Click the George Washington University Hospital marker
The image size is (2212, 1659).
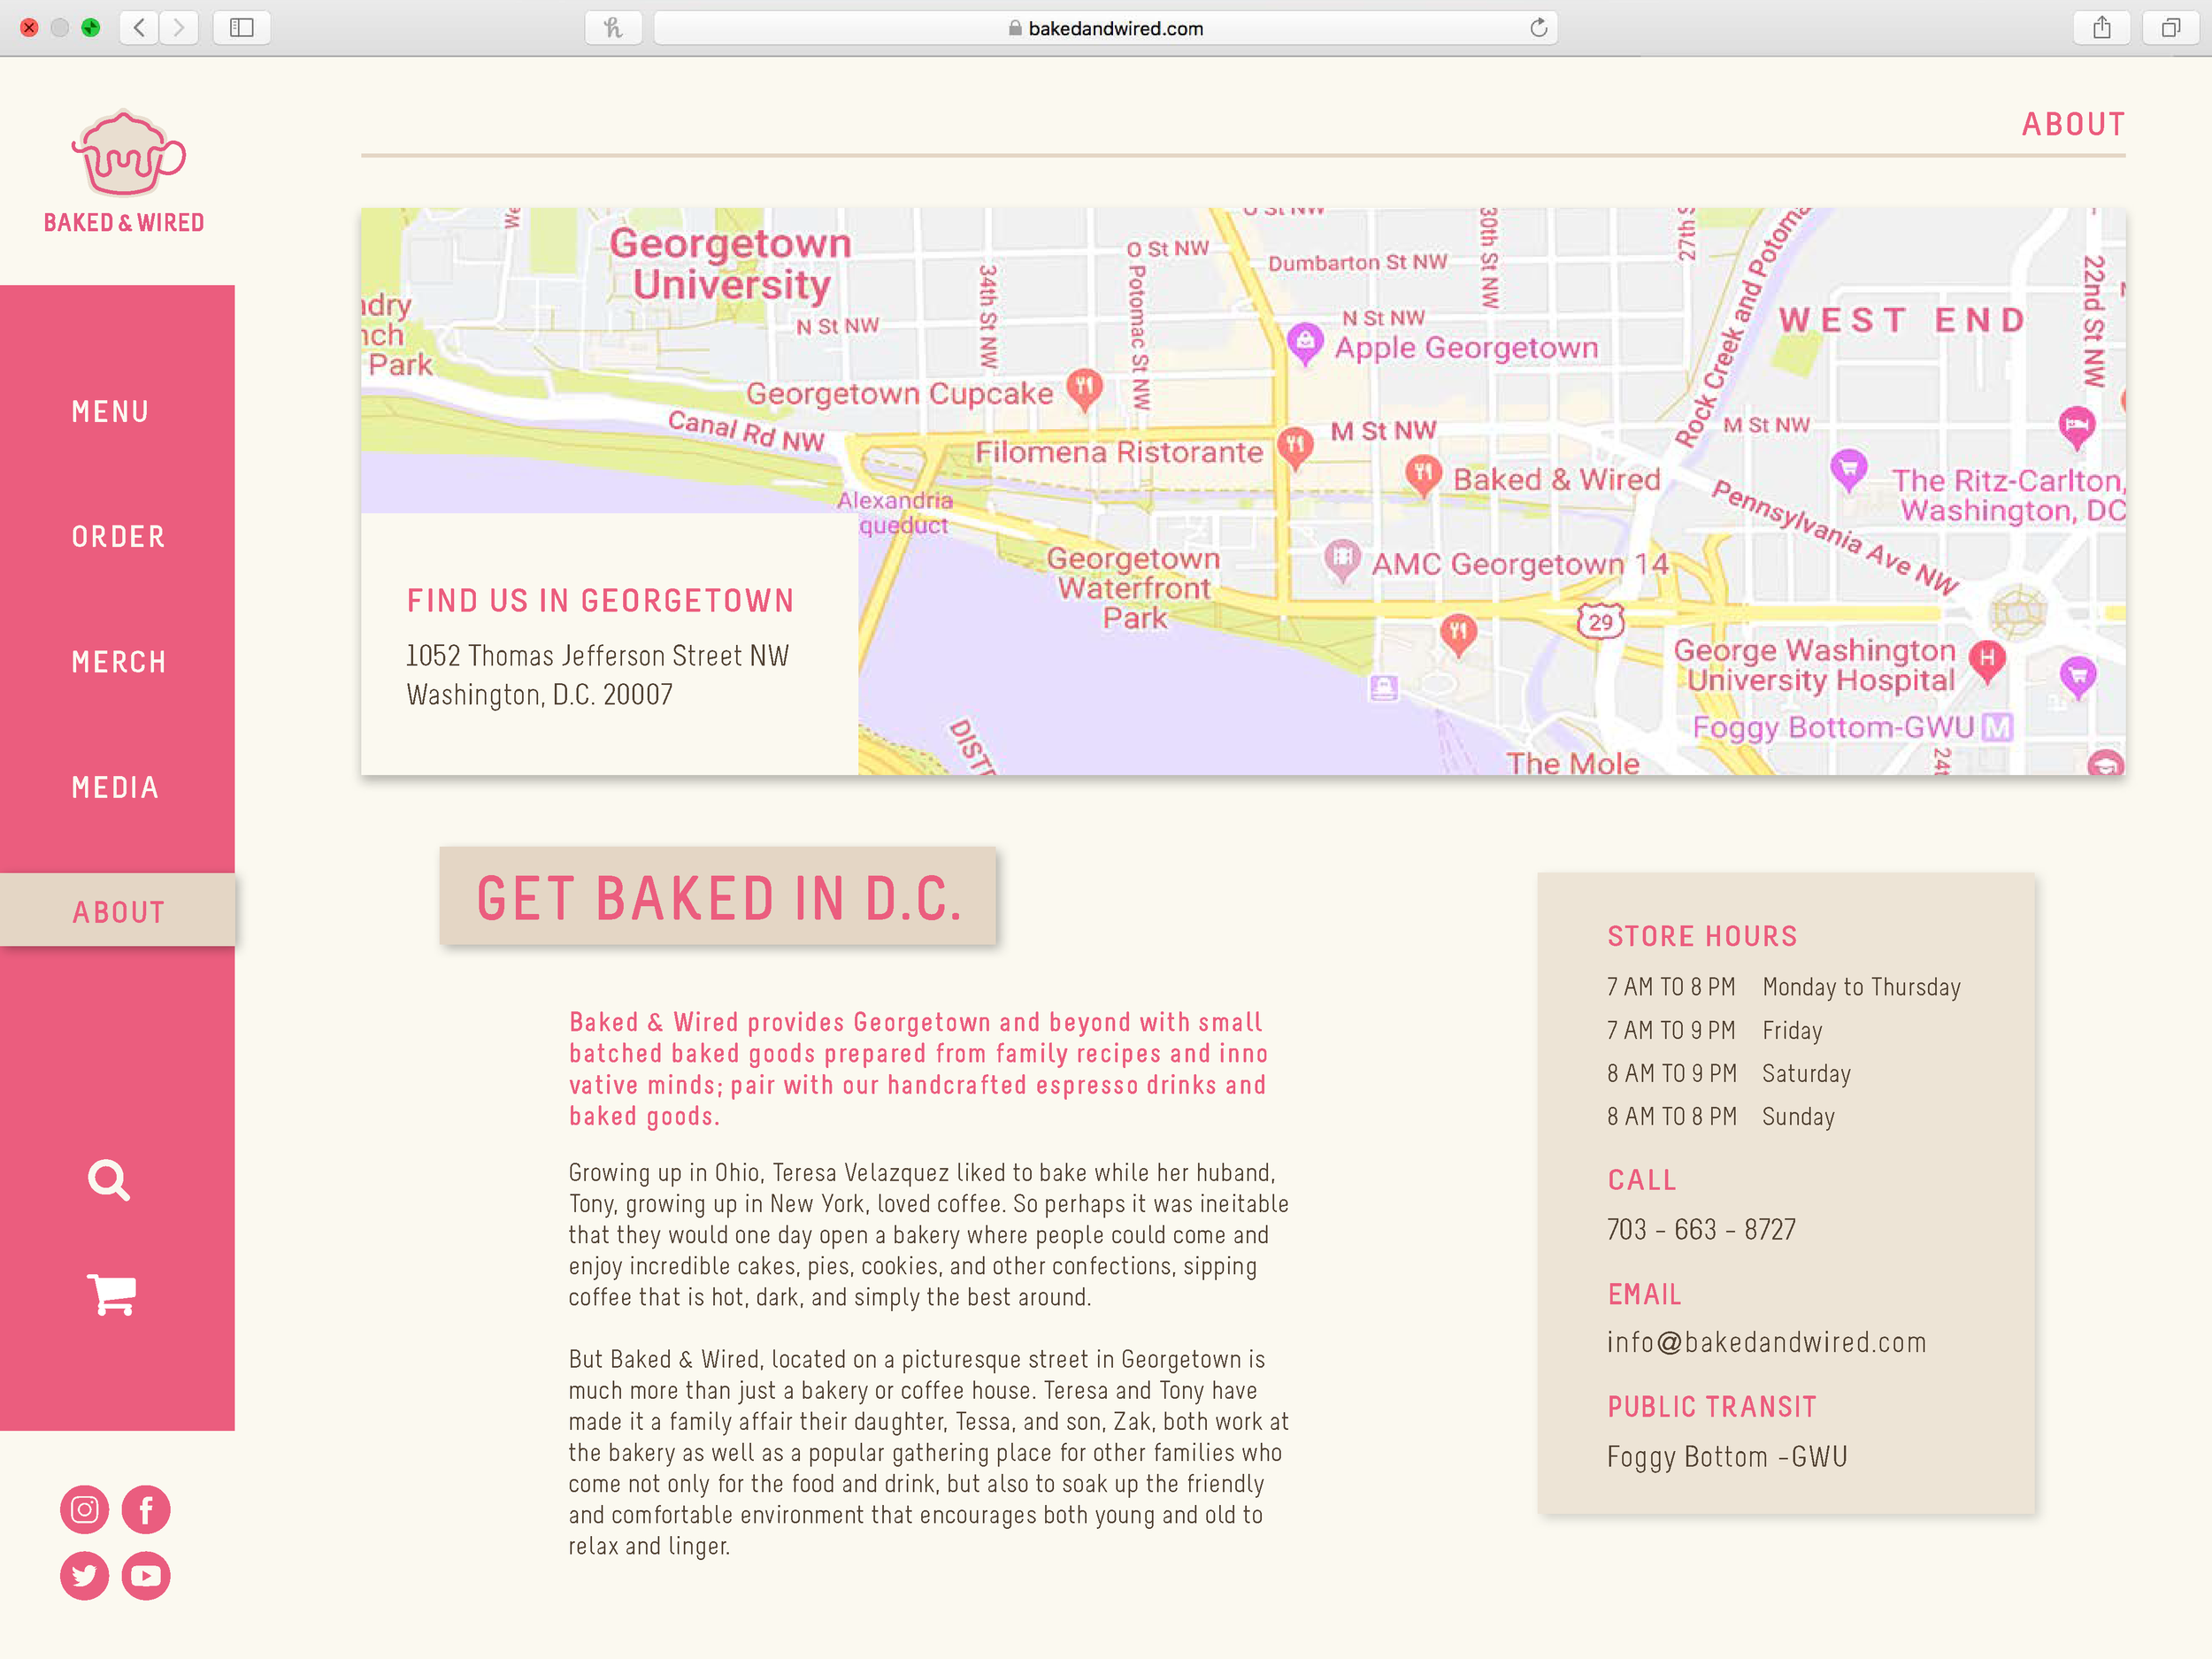point(1987,661)
